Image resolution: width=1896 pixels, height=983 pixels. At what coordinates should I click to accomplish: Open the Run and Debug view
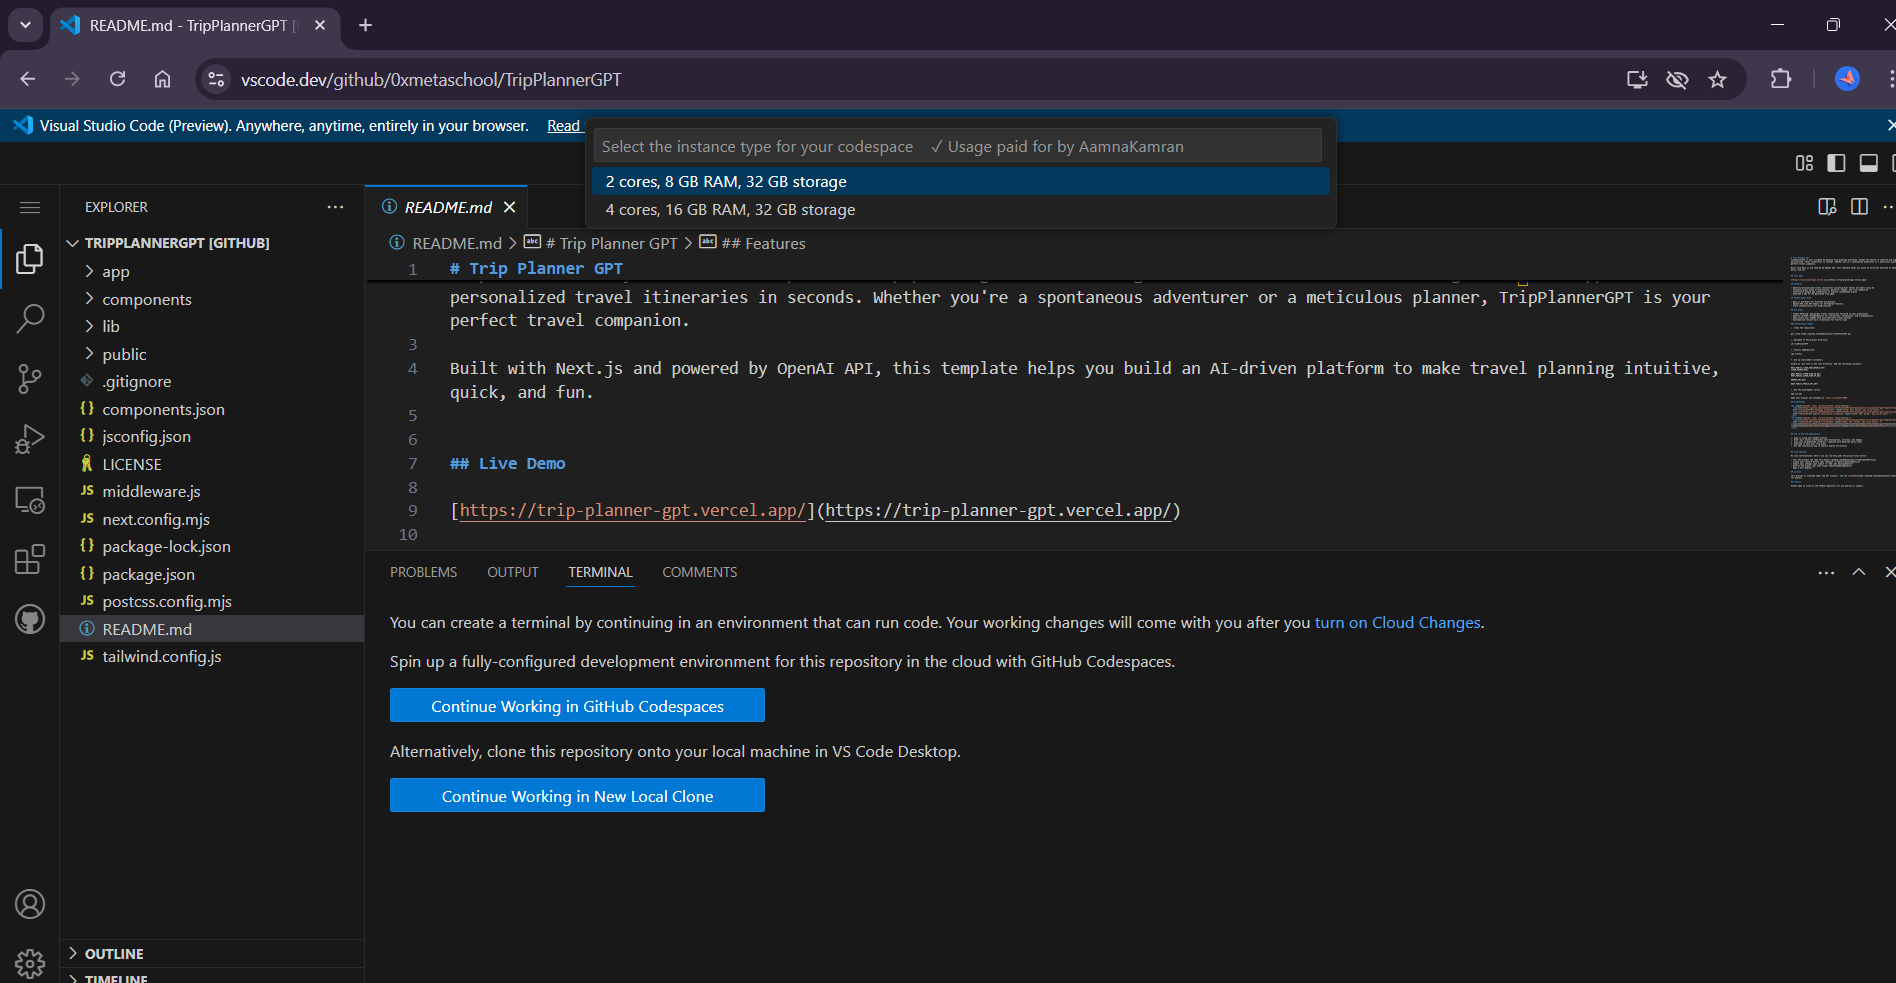point(30,439)
